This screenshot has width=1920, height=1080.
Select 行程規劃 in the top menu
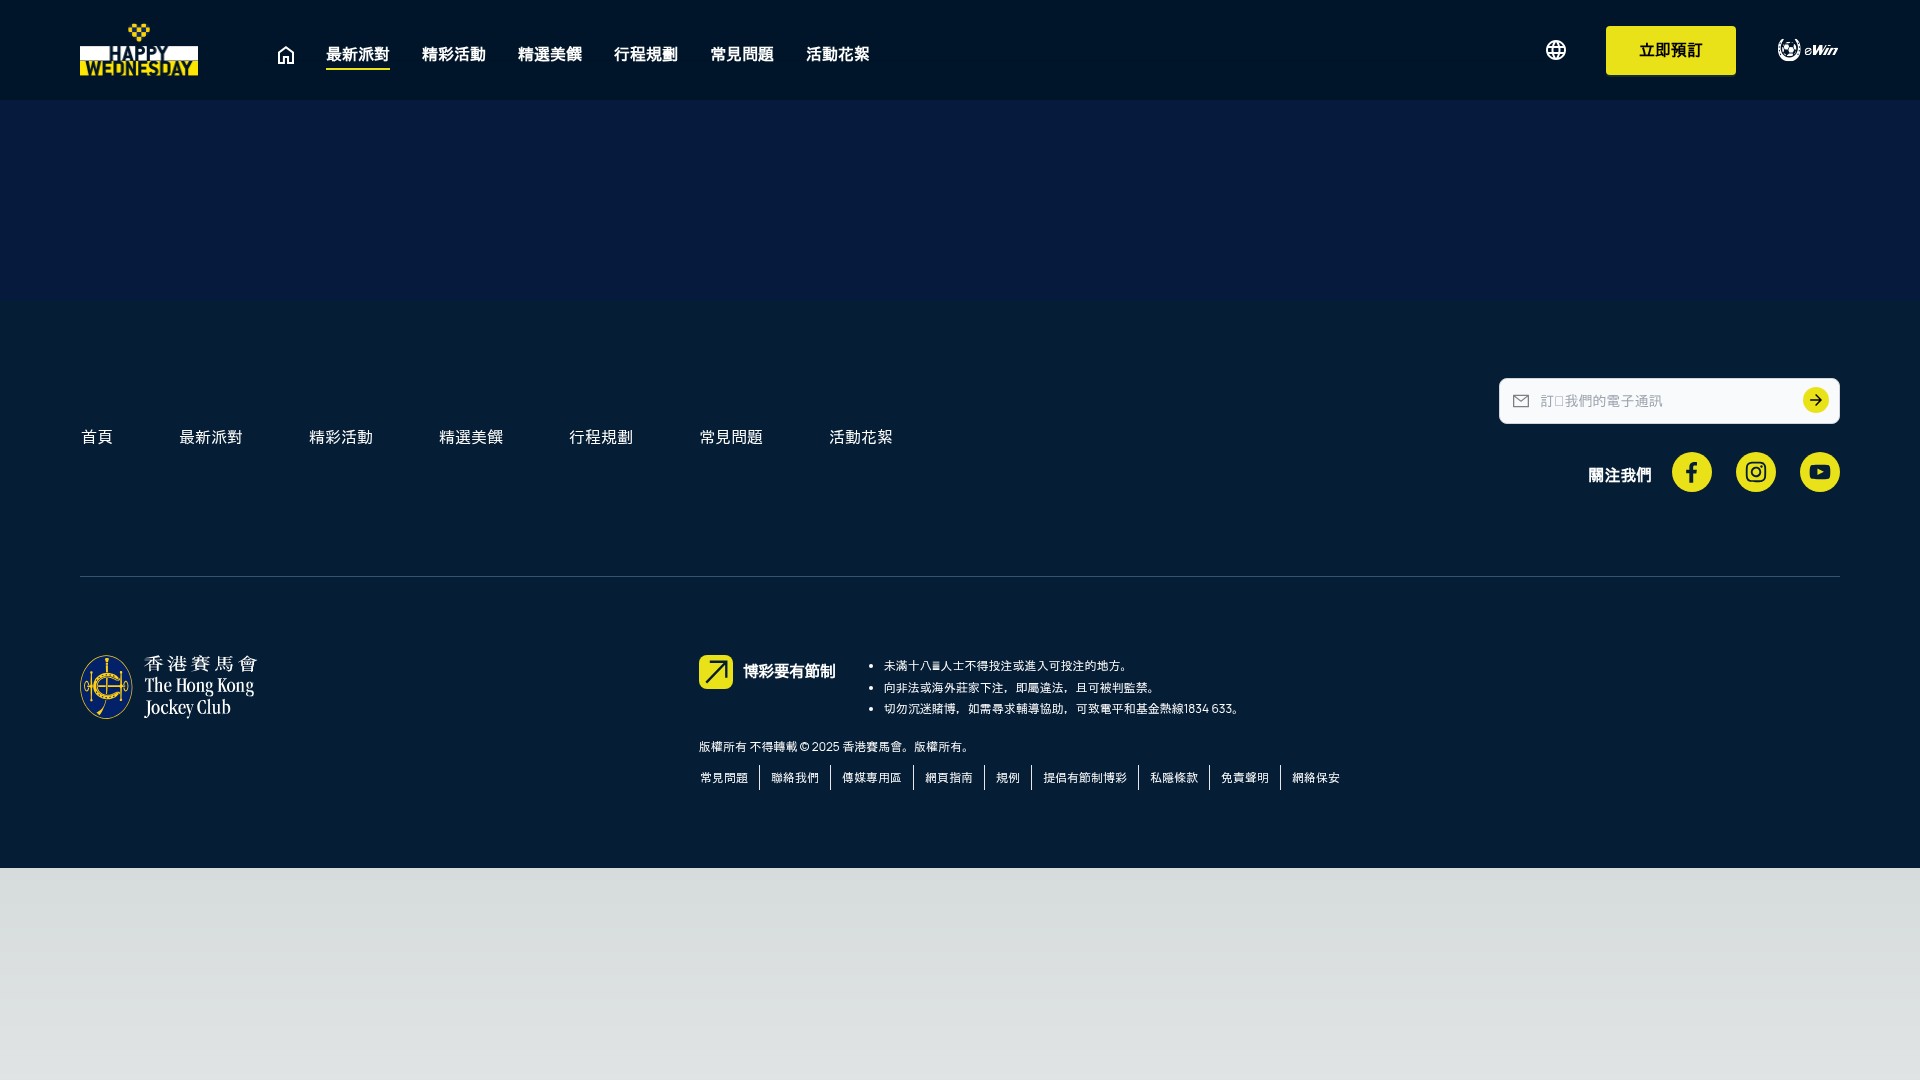[646, 55]
